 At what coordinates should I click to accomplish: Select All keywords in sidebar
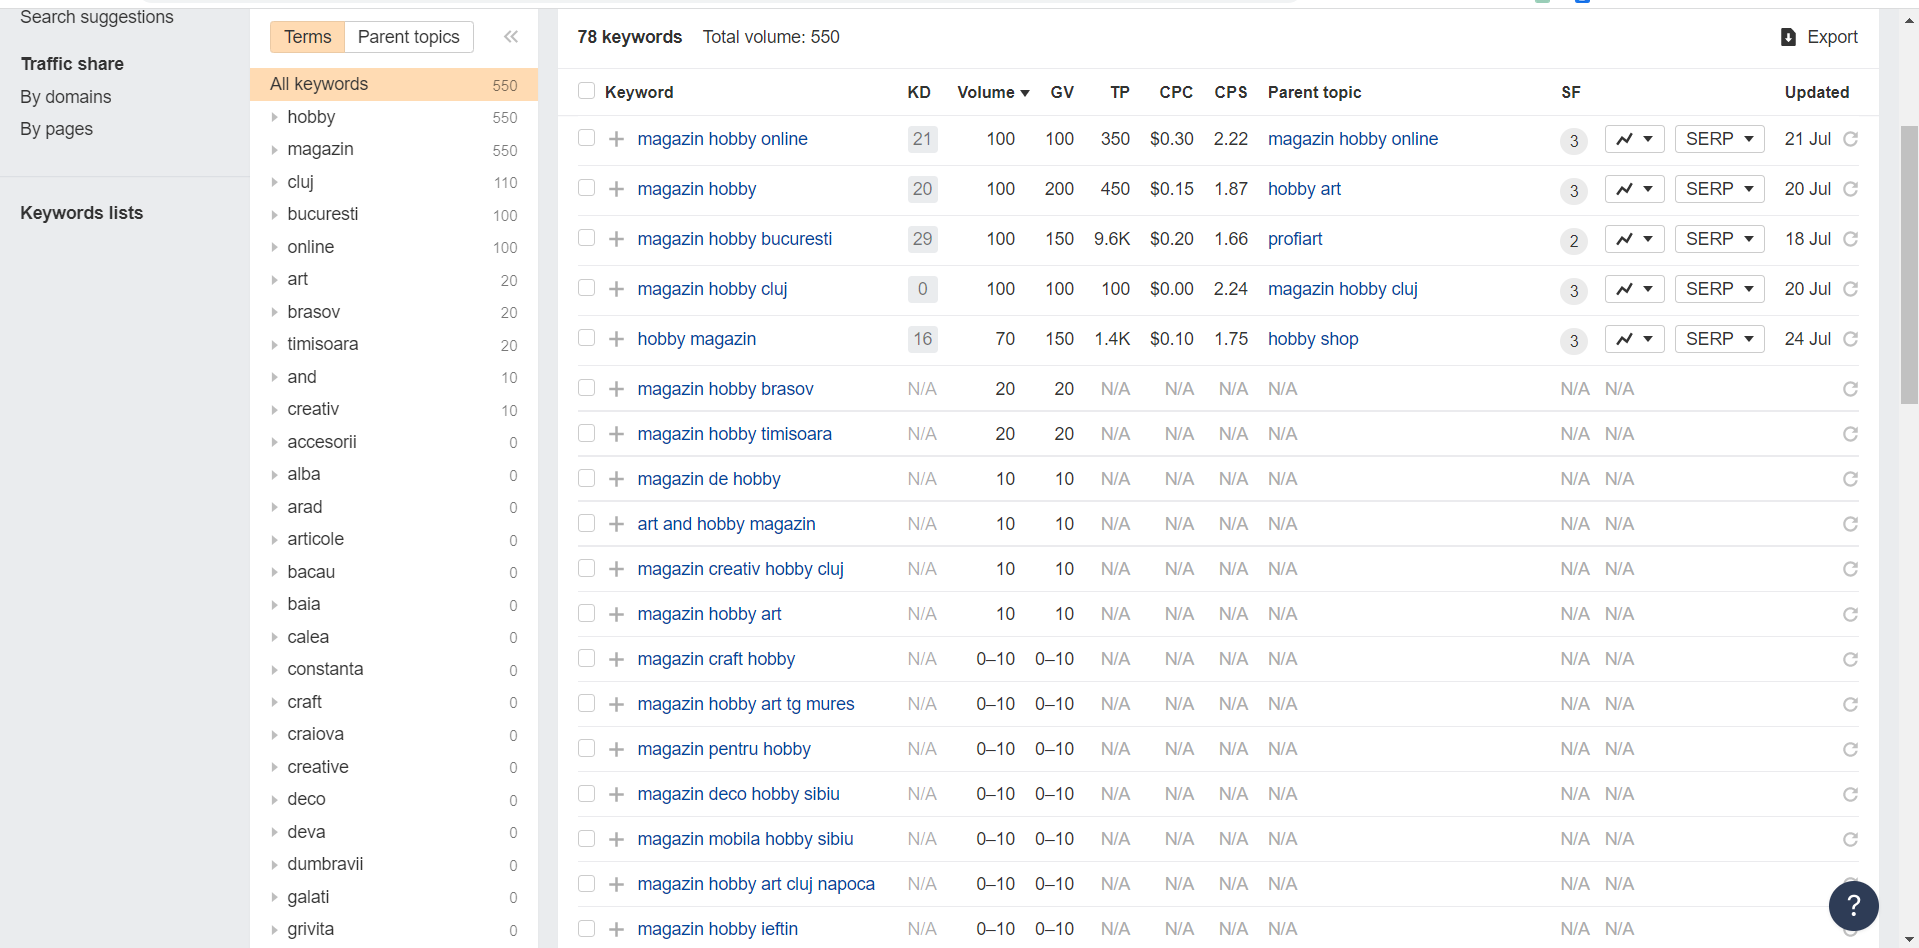point(394,84)
